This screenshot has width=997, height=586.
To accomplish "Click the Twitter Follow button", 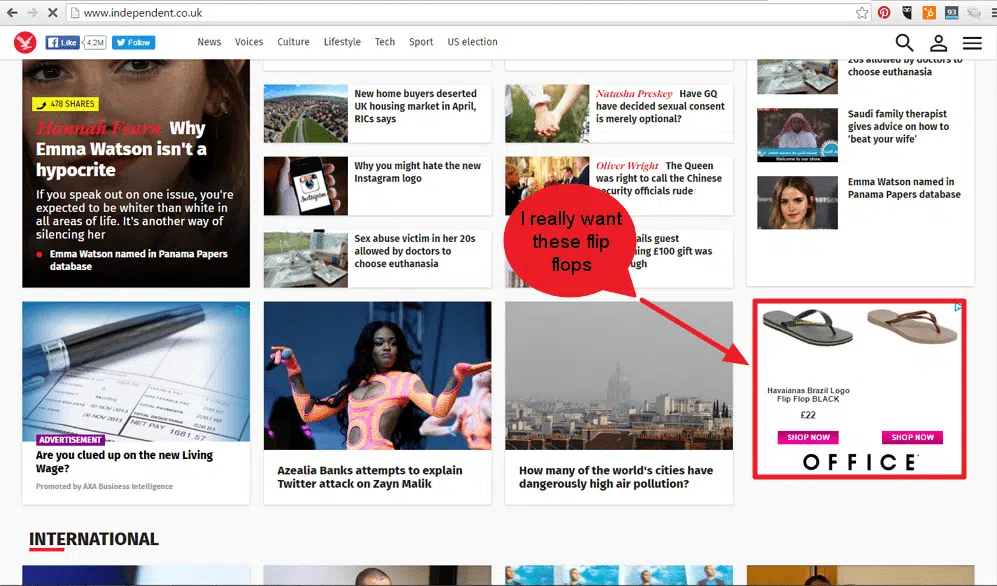I will pos(134,43).
